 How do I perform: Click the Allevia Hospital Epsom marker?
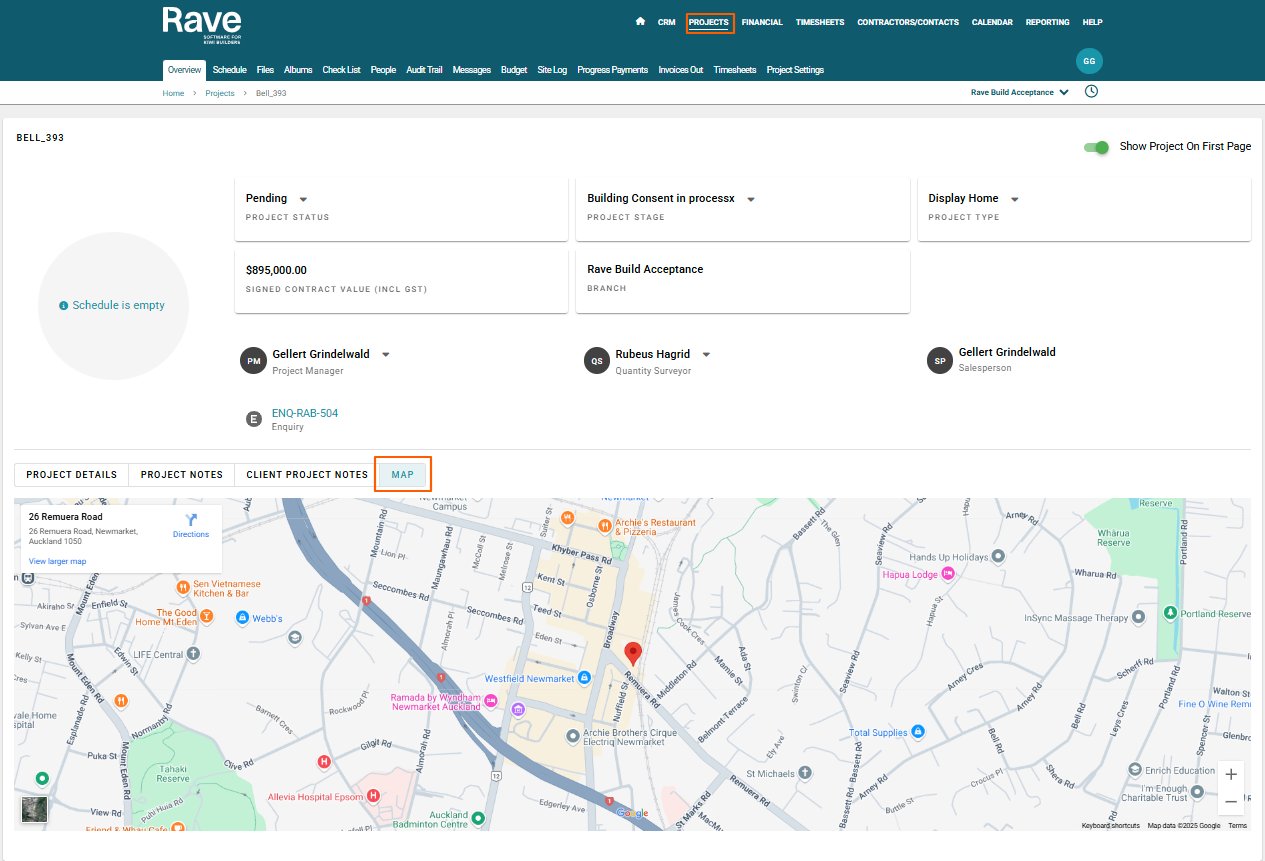[373, 796]
